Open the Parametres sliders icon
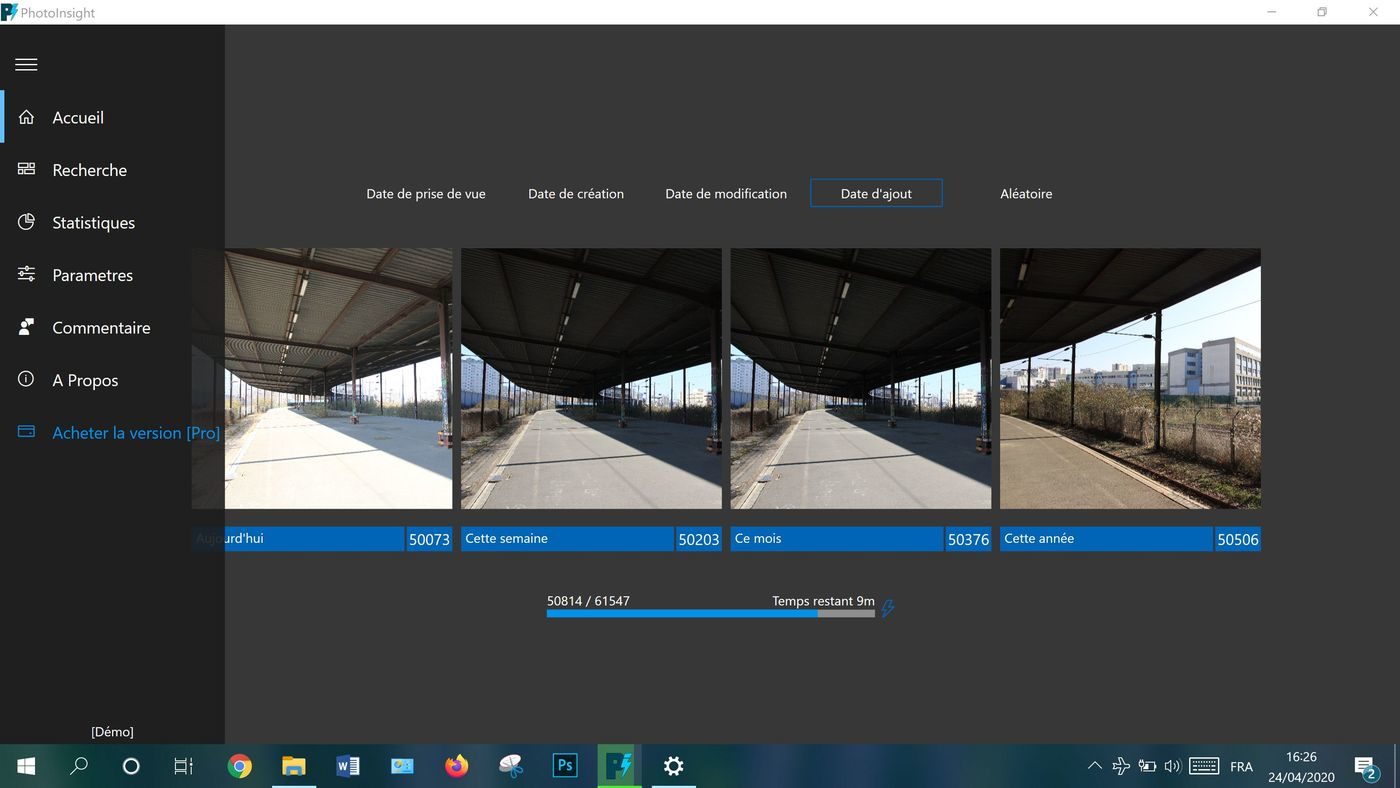This screenshot has width=1400, height=788. click(x=26, y=274)
